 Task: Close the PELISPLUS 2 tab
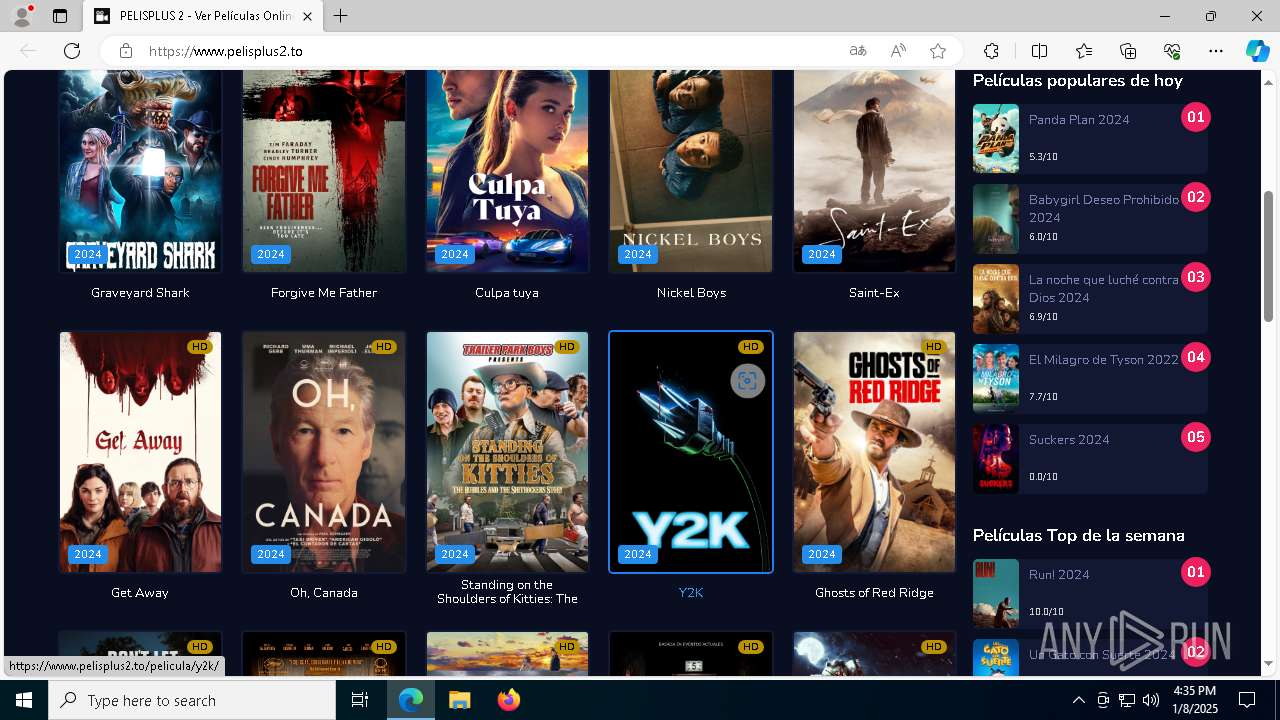pos(308,16)
